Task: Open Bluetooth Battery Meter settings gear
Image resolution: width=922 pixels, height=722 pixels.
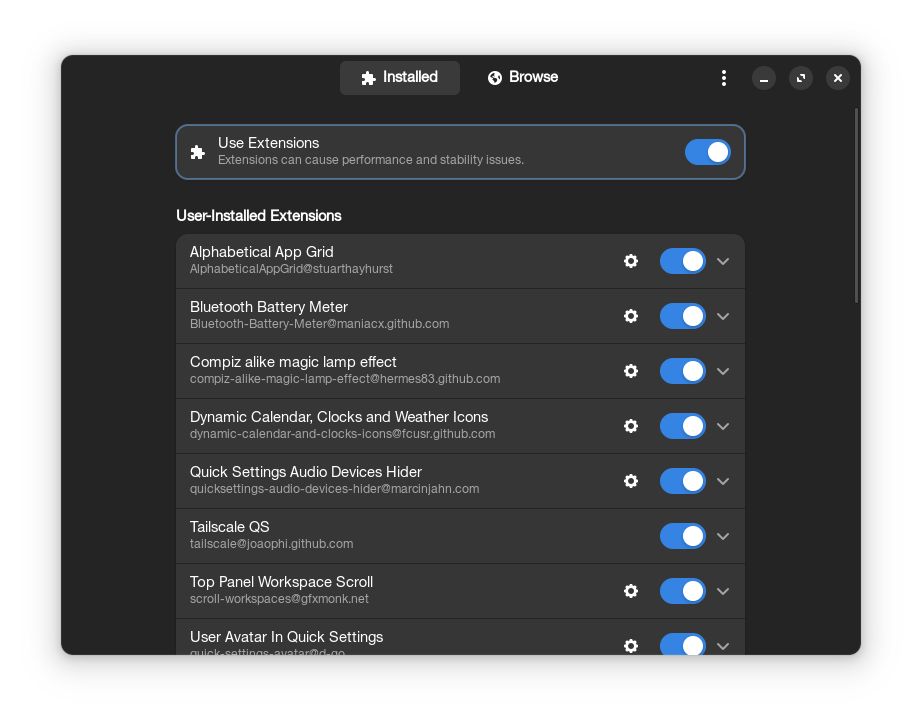Action: pyautogui.click(x=631, y=316)
